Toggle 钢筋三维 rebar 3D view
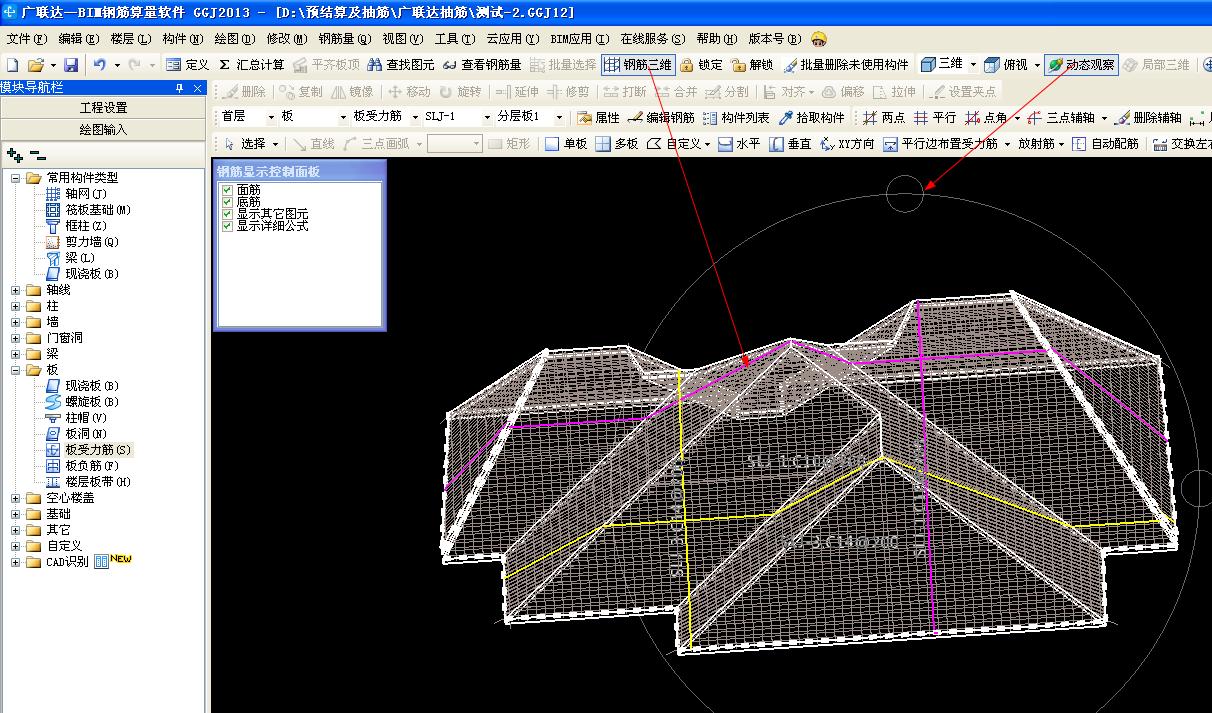Screen dimensions: 1212x713 tap(638, 64)
